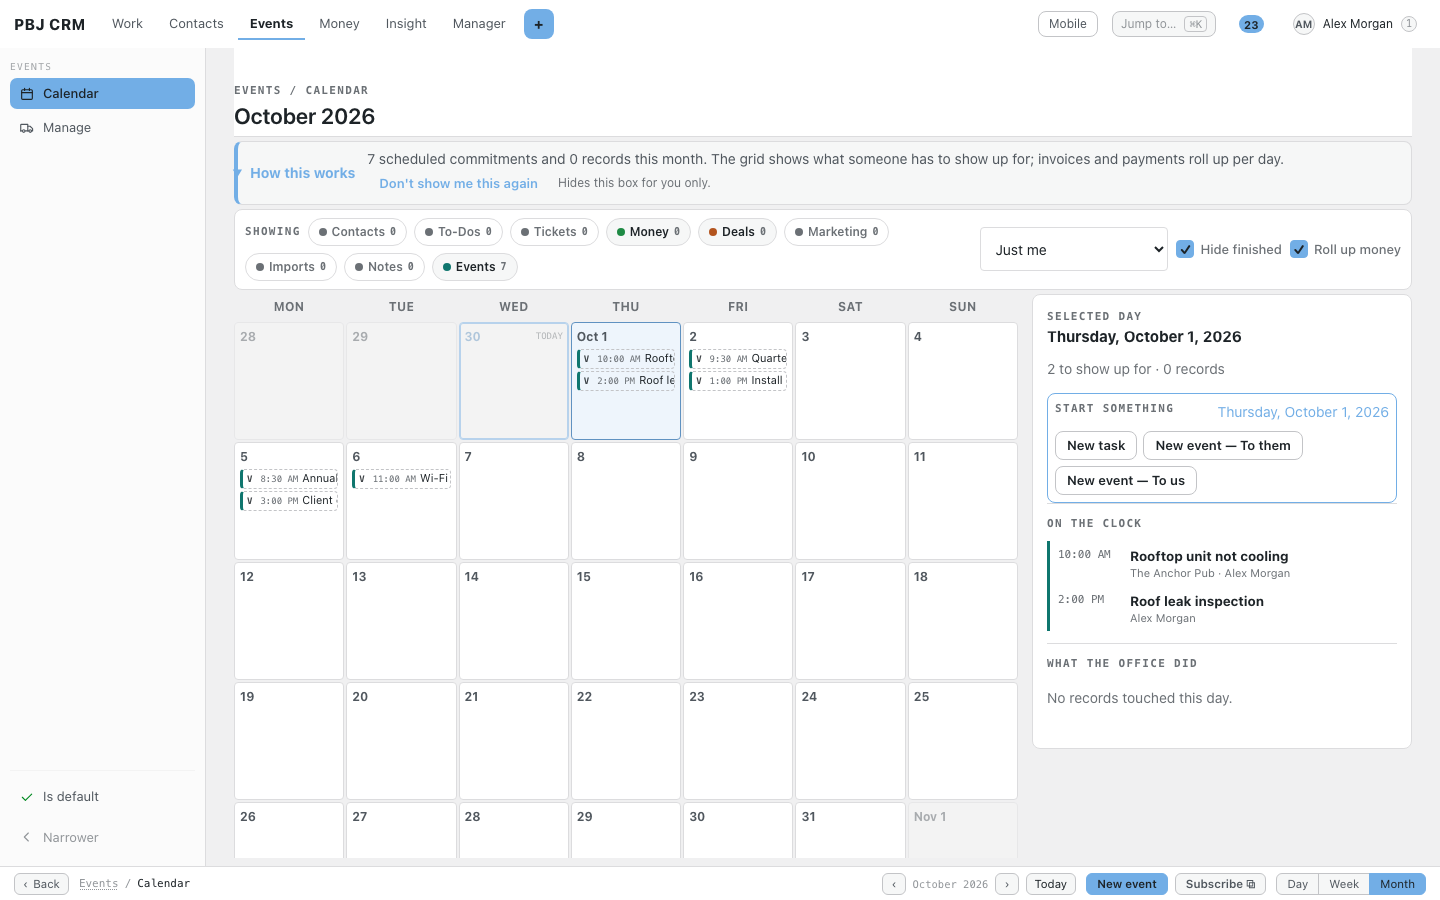Image resolution: width=1440 pixels, height=900 pixels.
Task: Select the Sep 30 today cell
Action: tap(514, 381)
